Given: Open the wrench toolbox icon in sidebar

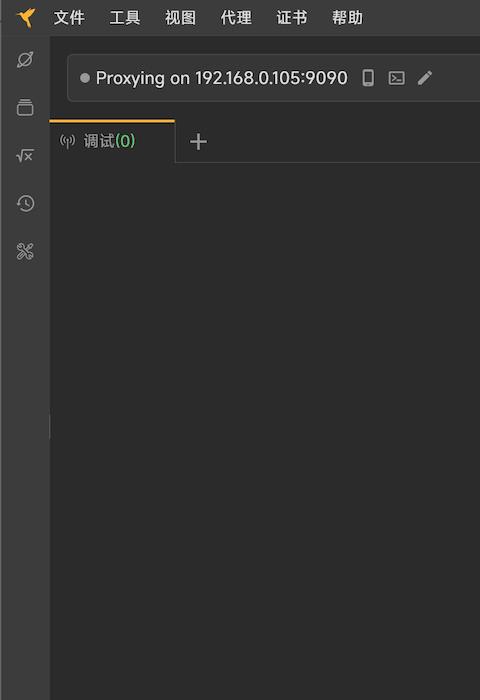Looking at the screenshot, I should tap(25, 251).
